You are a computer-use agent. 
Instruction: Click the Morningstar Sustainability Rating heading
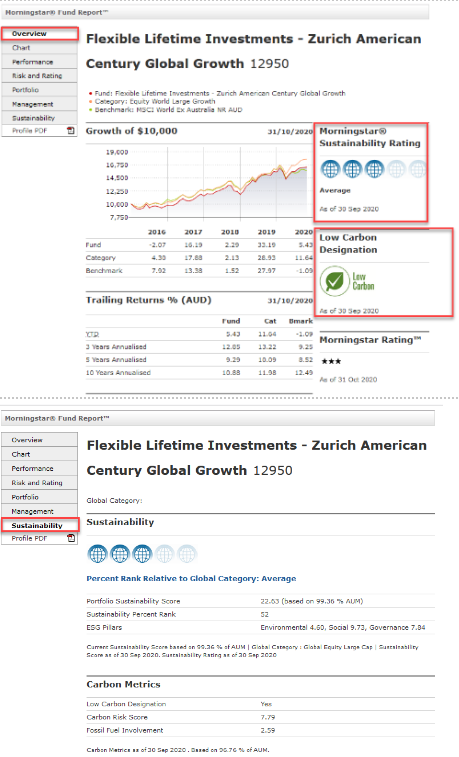370,137
